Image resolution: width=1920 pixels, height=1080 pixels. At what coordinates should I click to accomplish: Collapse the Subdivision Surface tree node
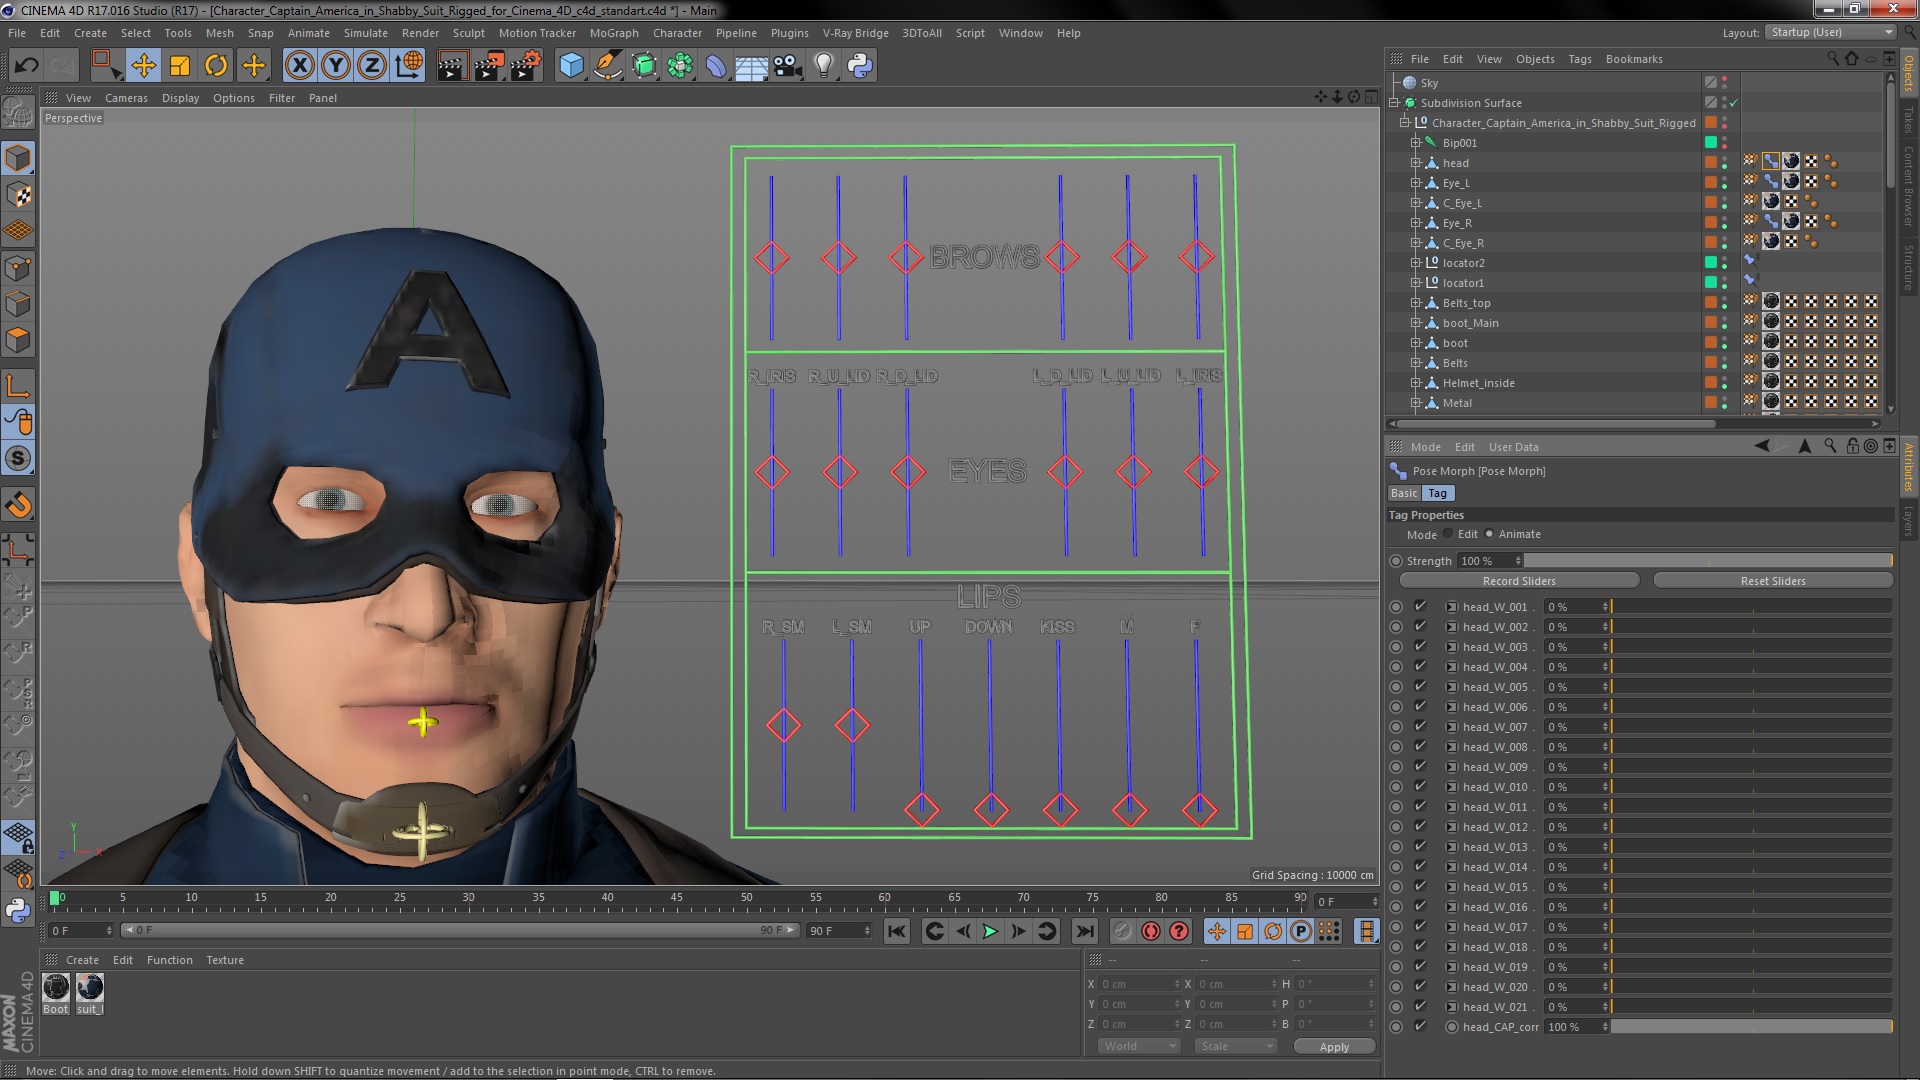(1395, 103)
